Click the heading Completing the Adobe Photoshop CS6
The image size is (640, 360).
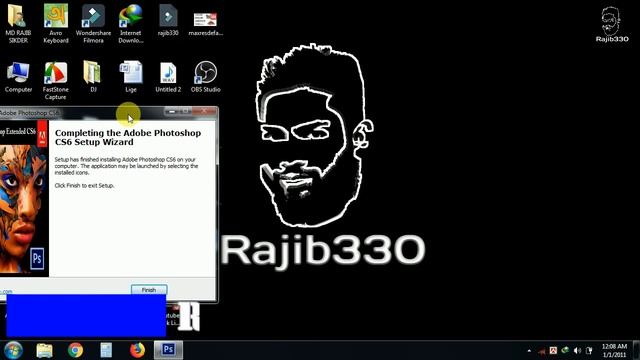[x=128, y=137]
